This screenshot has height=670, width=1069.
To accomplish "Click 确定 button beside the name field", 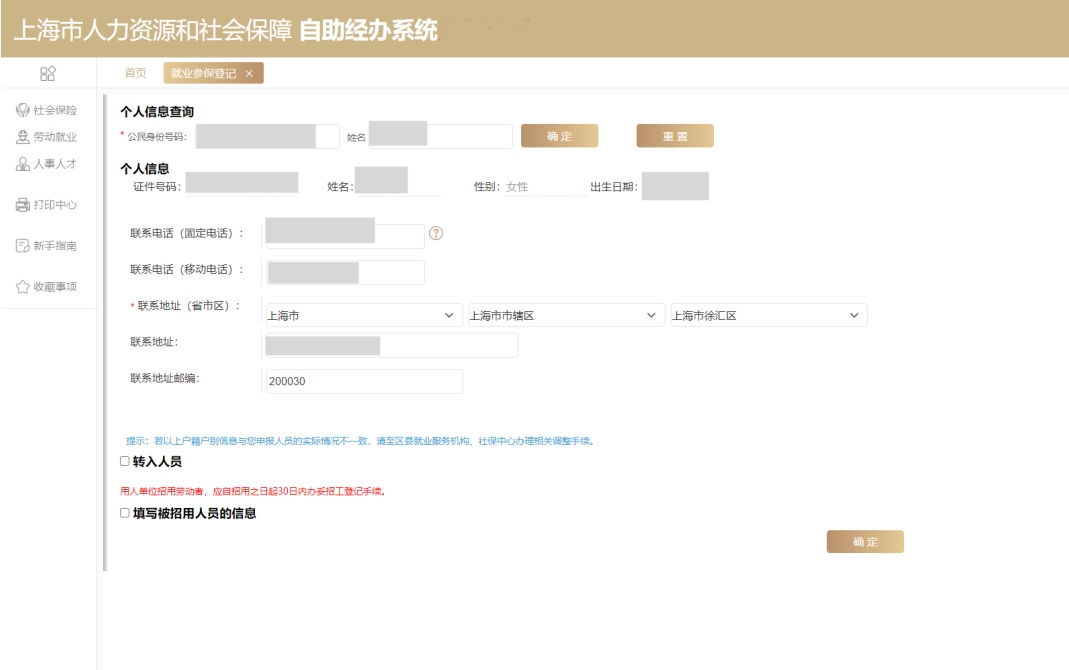I will (x=559, y=136).
